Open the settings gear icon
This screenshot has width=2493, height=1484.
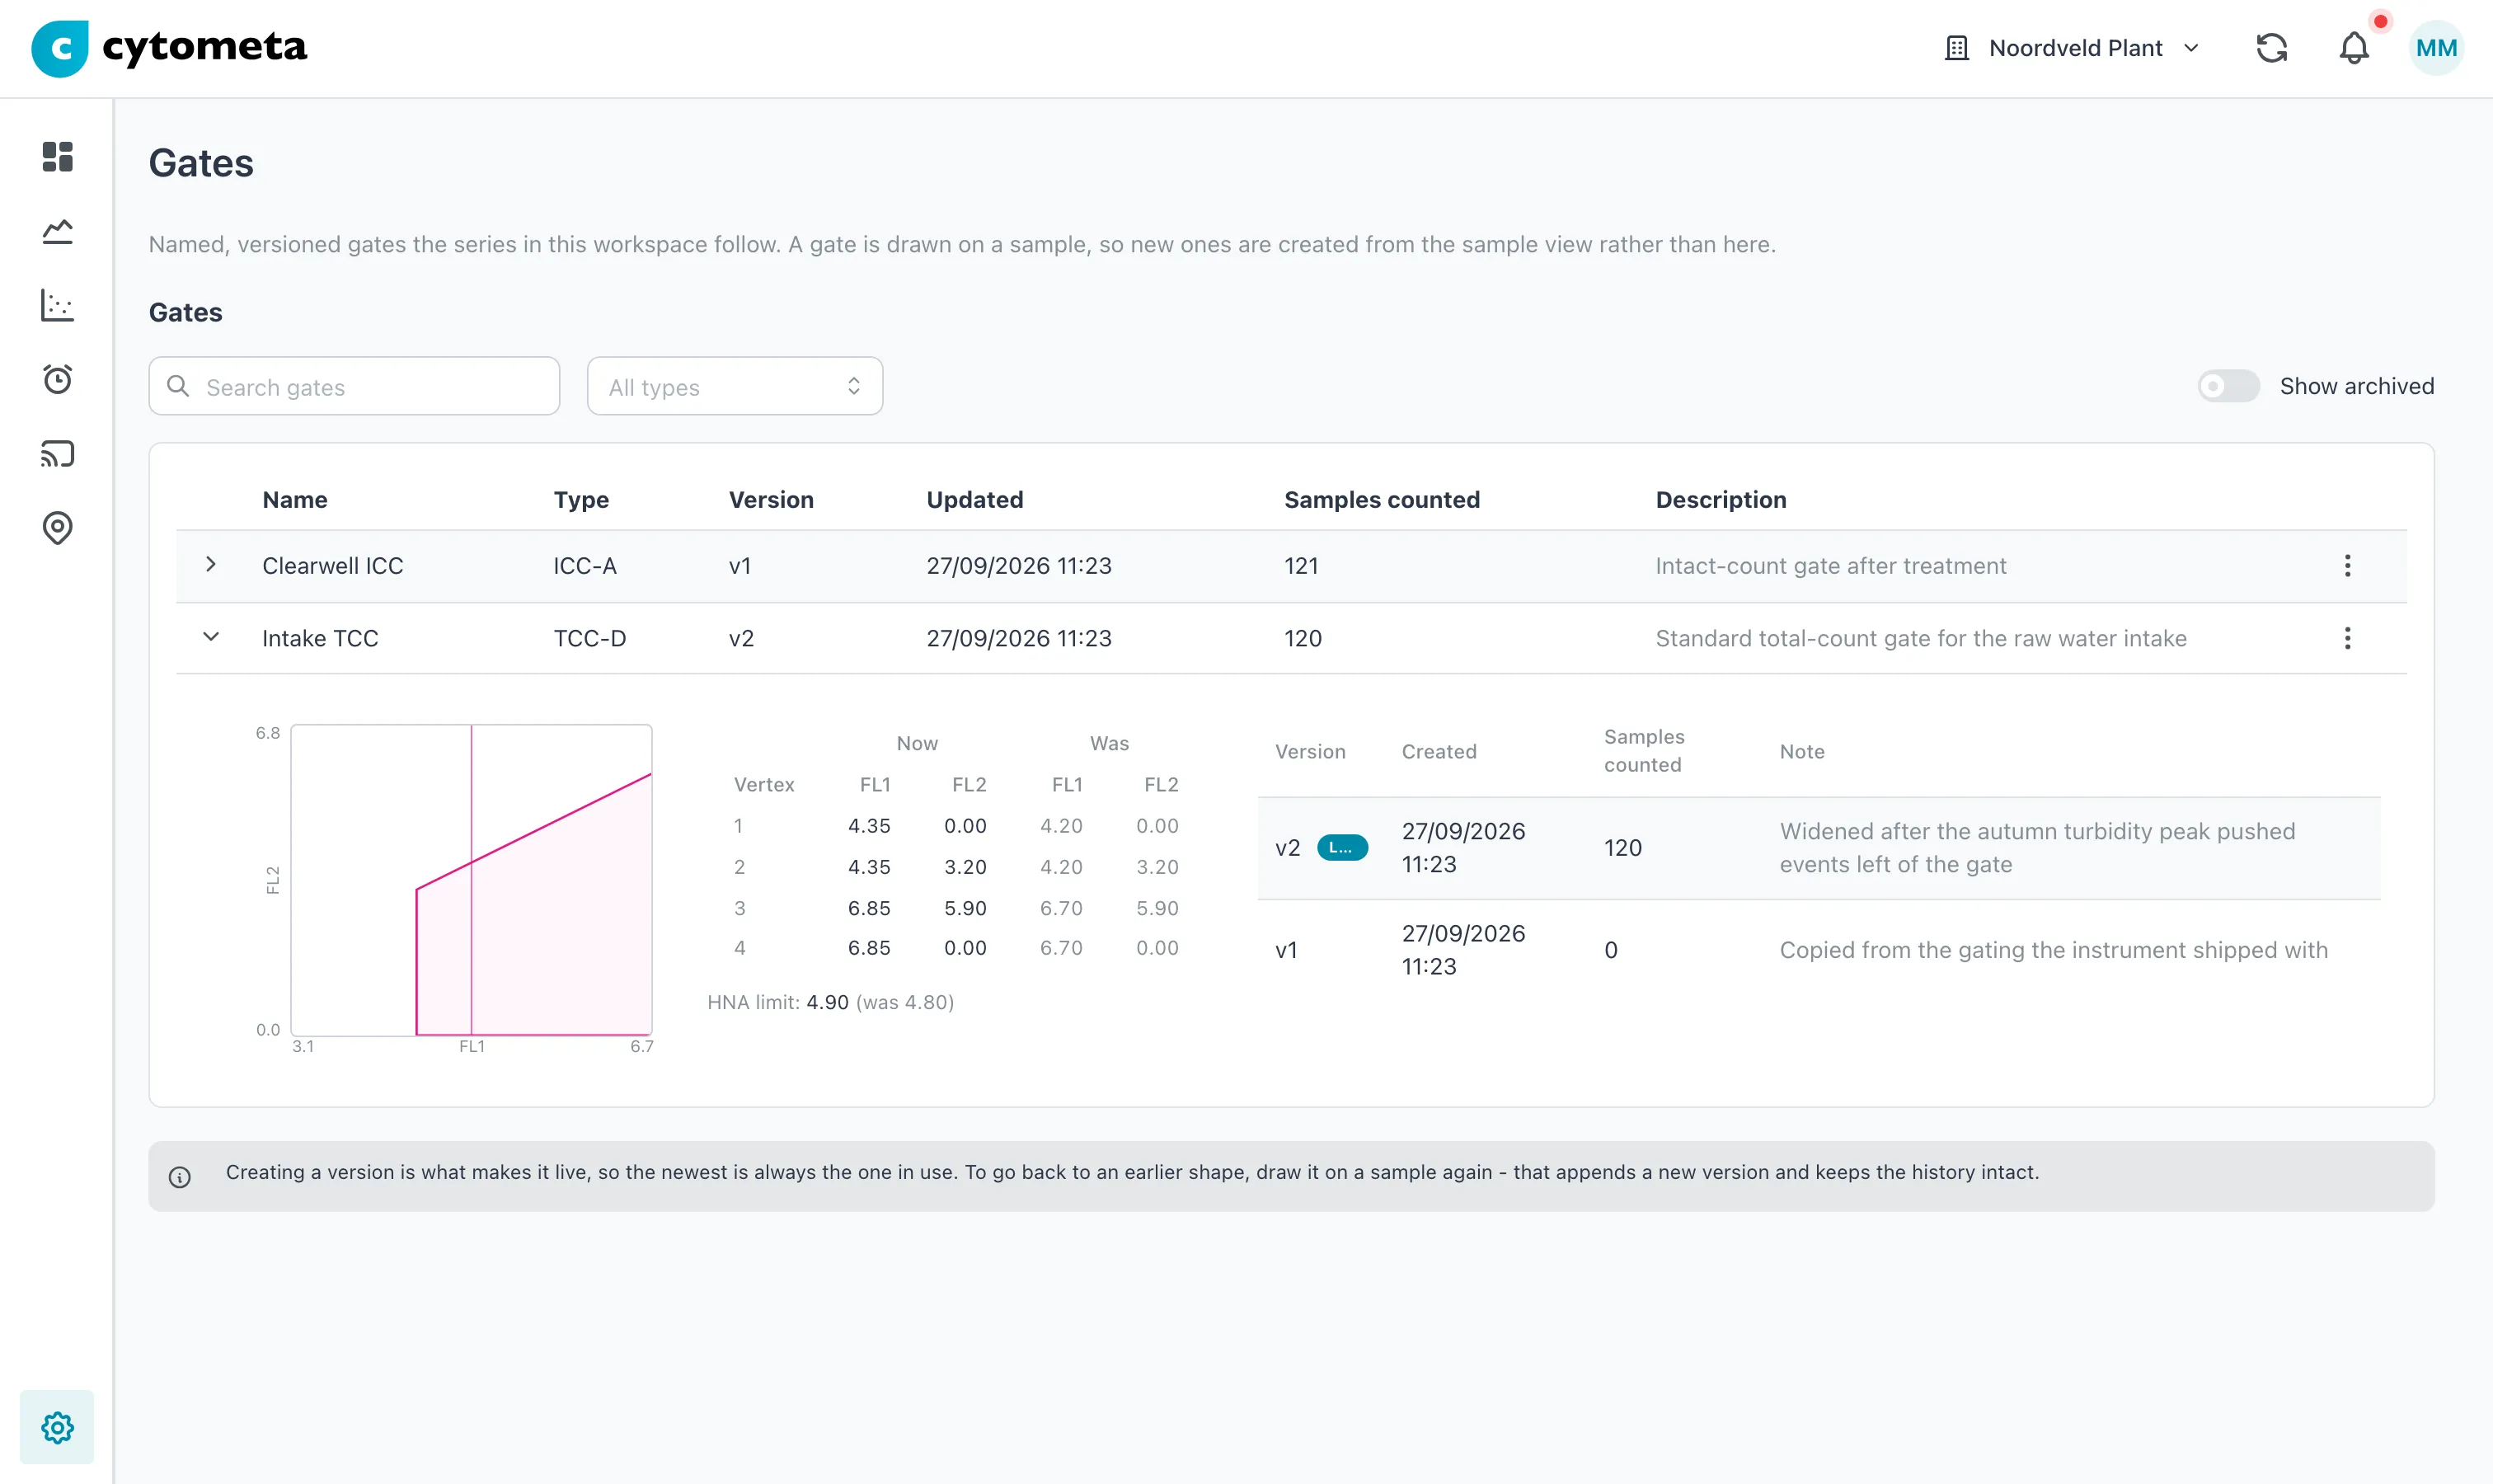coord(57,1427)
